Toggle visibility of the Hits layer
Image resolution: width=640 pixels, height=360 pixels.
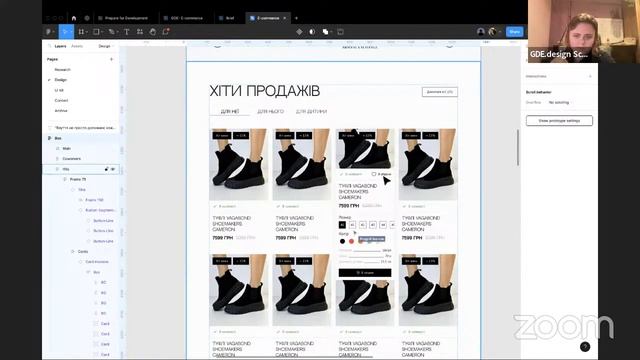[x=113, y=169]
